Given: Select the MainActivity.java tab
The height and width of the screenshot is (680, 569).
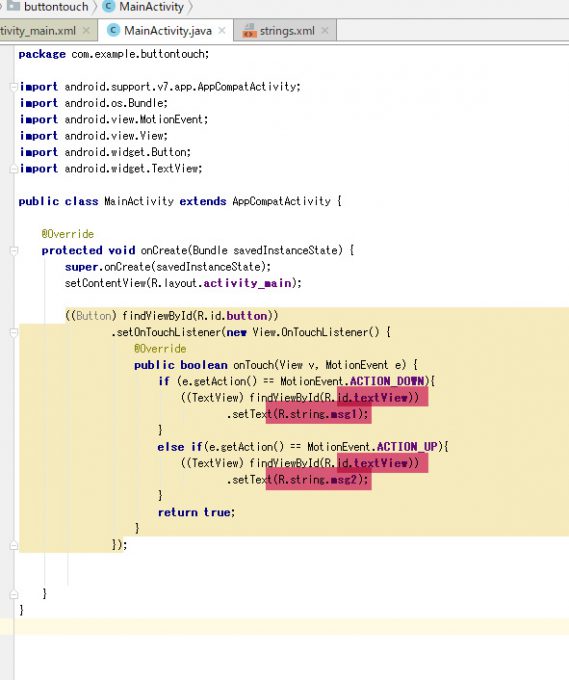Looking at the screenshot, I should [167, 30].
